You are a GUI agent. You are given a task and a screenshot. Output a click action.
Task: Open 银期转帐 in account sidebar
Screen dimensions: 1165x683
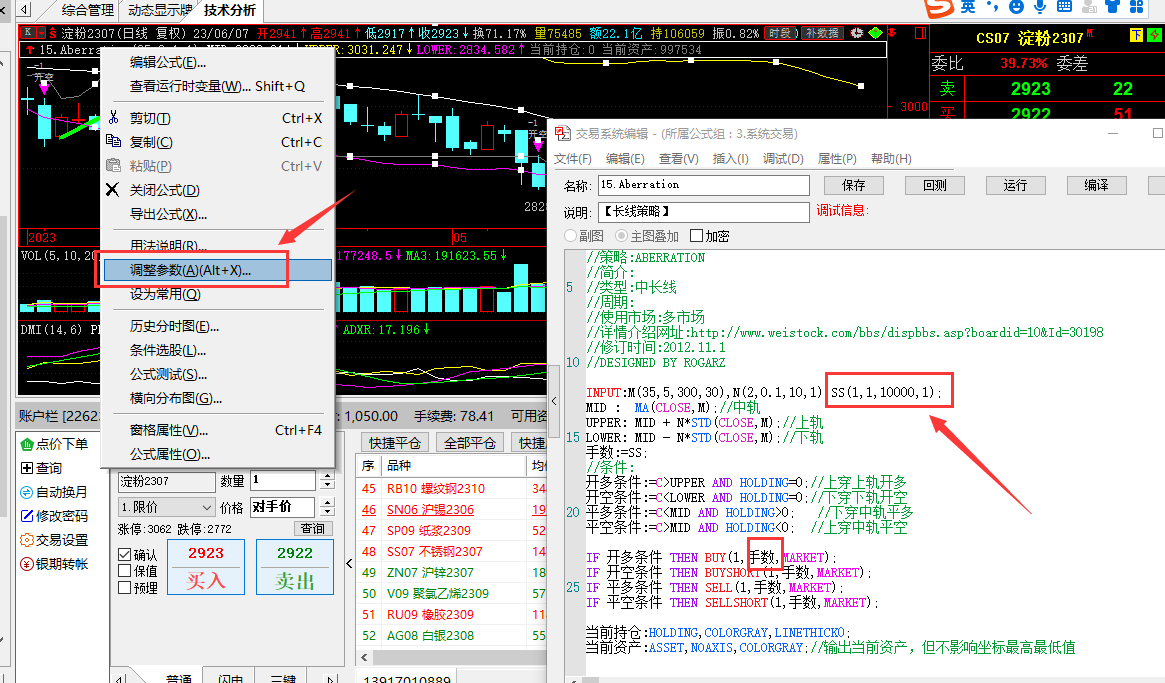pyautogui.click(x=54, y=564)
